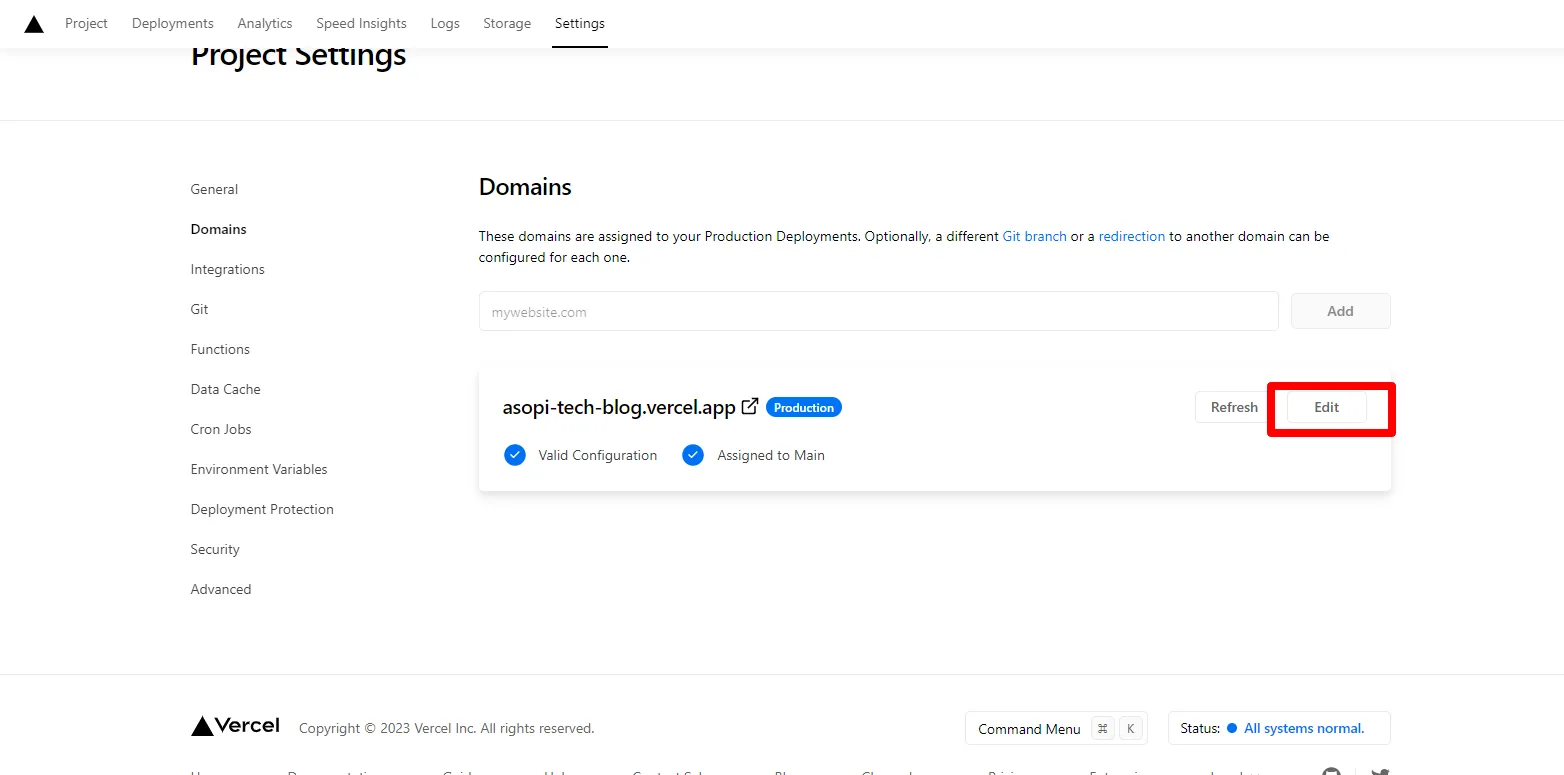Click the Valid Configuration checkmark icon
1564x775 pixels.
515,455
